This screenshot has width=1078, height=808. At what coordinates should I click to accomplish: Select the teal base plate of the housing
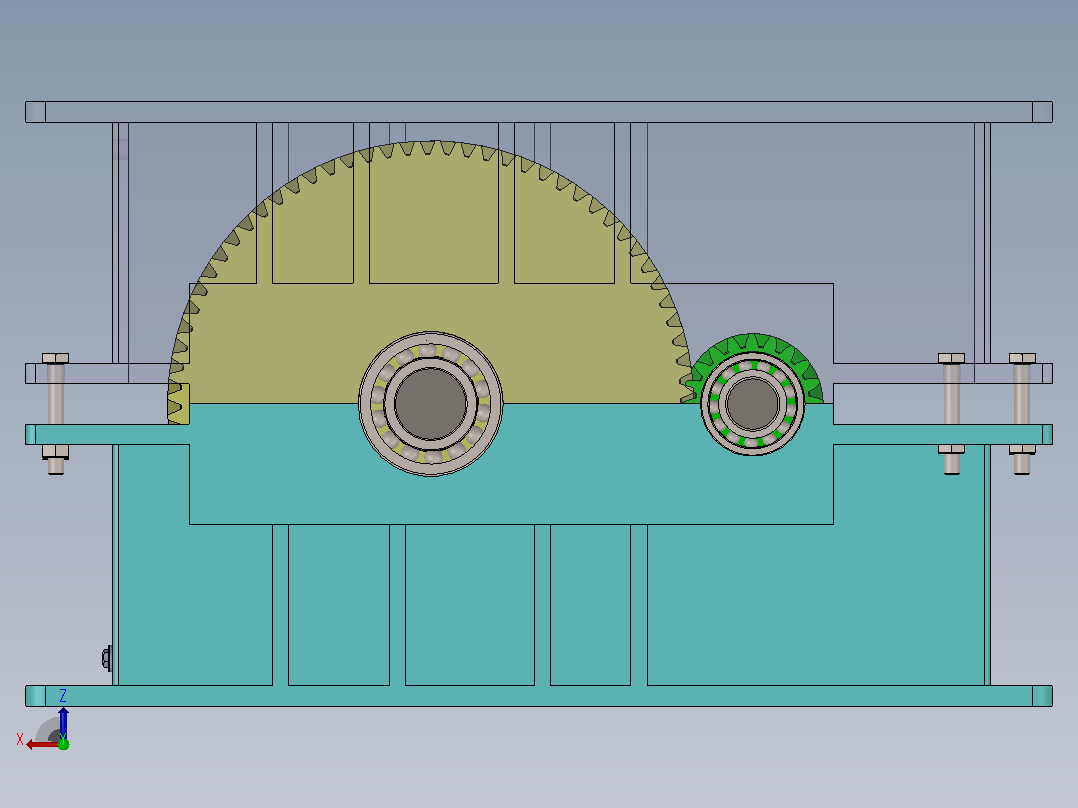539,696
